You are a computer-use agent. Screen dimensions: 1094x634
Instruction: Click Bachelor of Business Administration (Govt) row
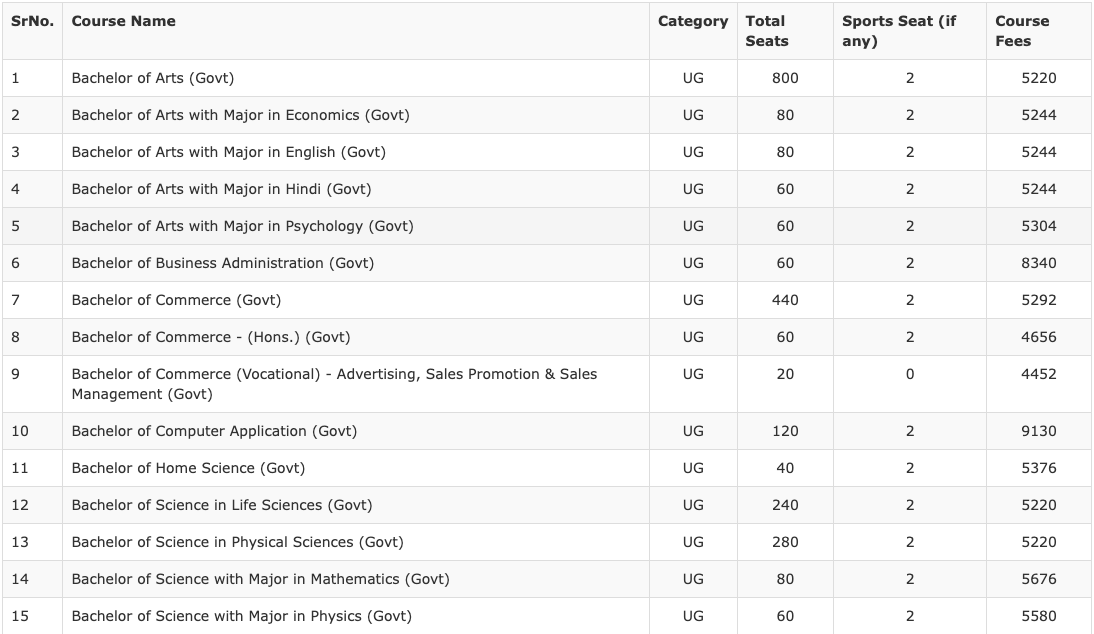[x=222, y=263]
